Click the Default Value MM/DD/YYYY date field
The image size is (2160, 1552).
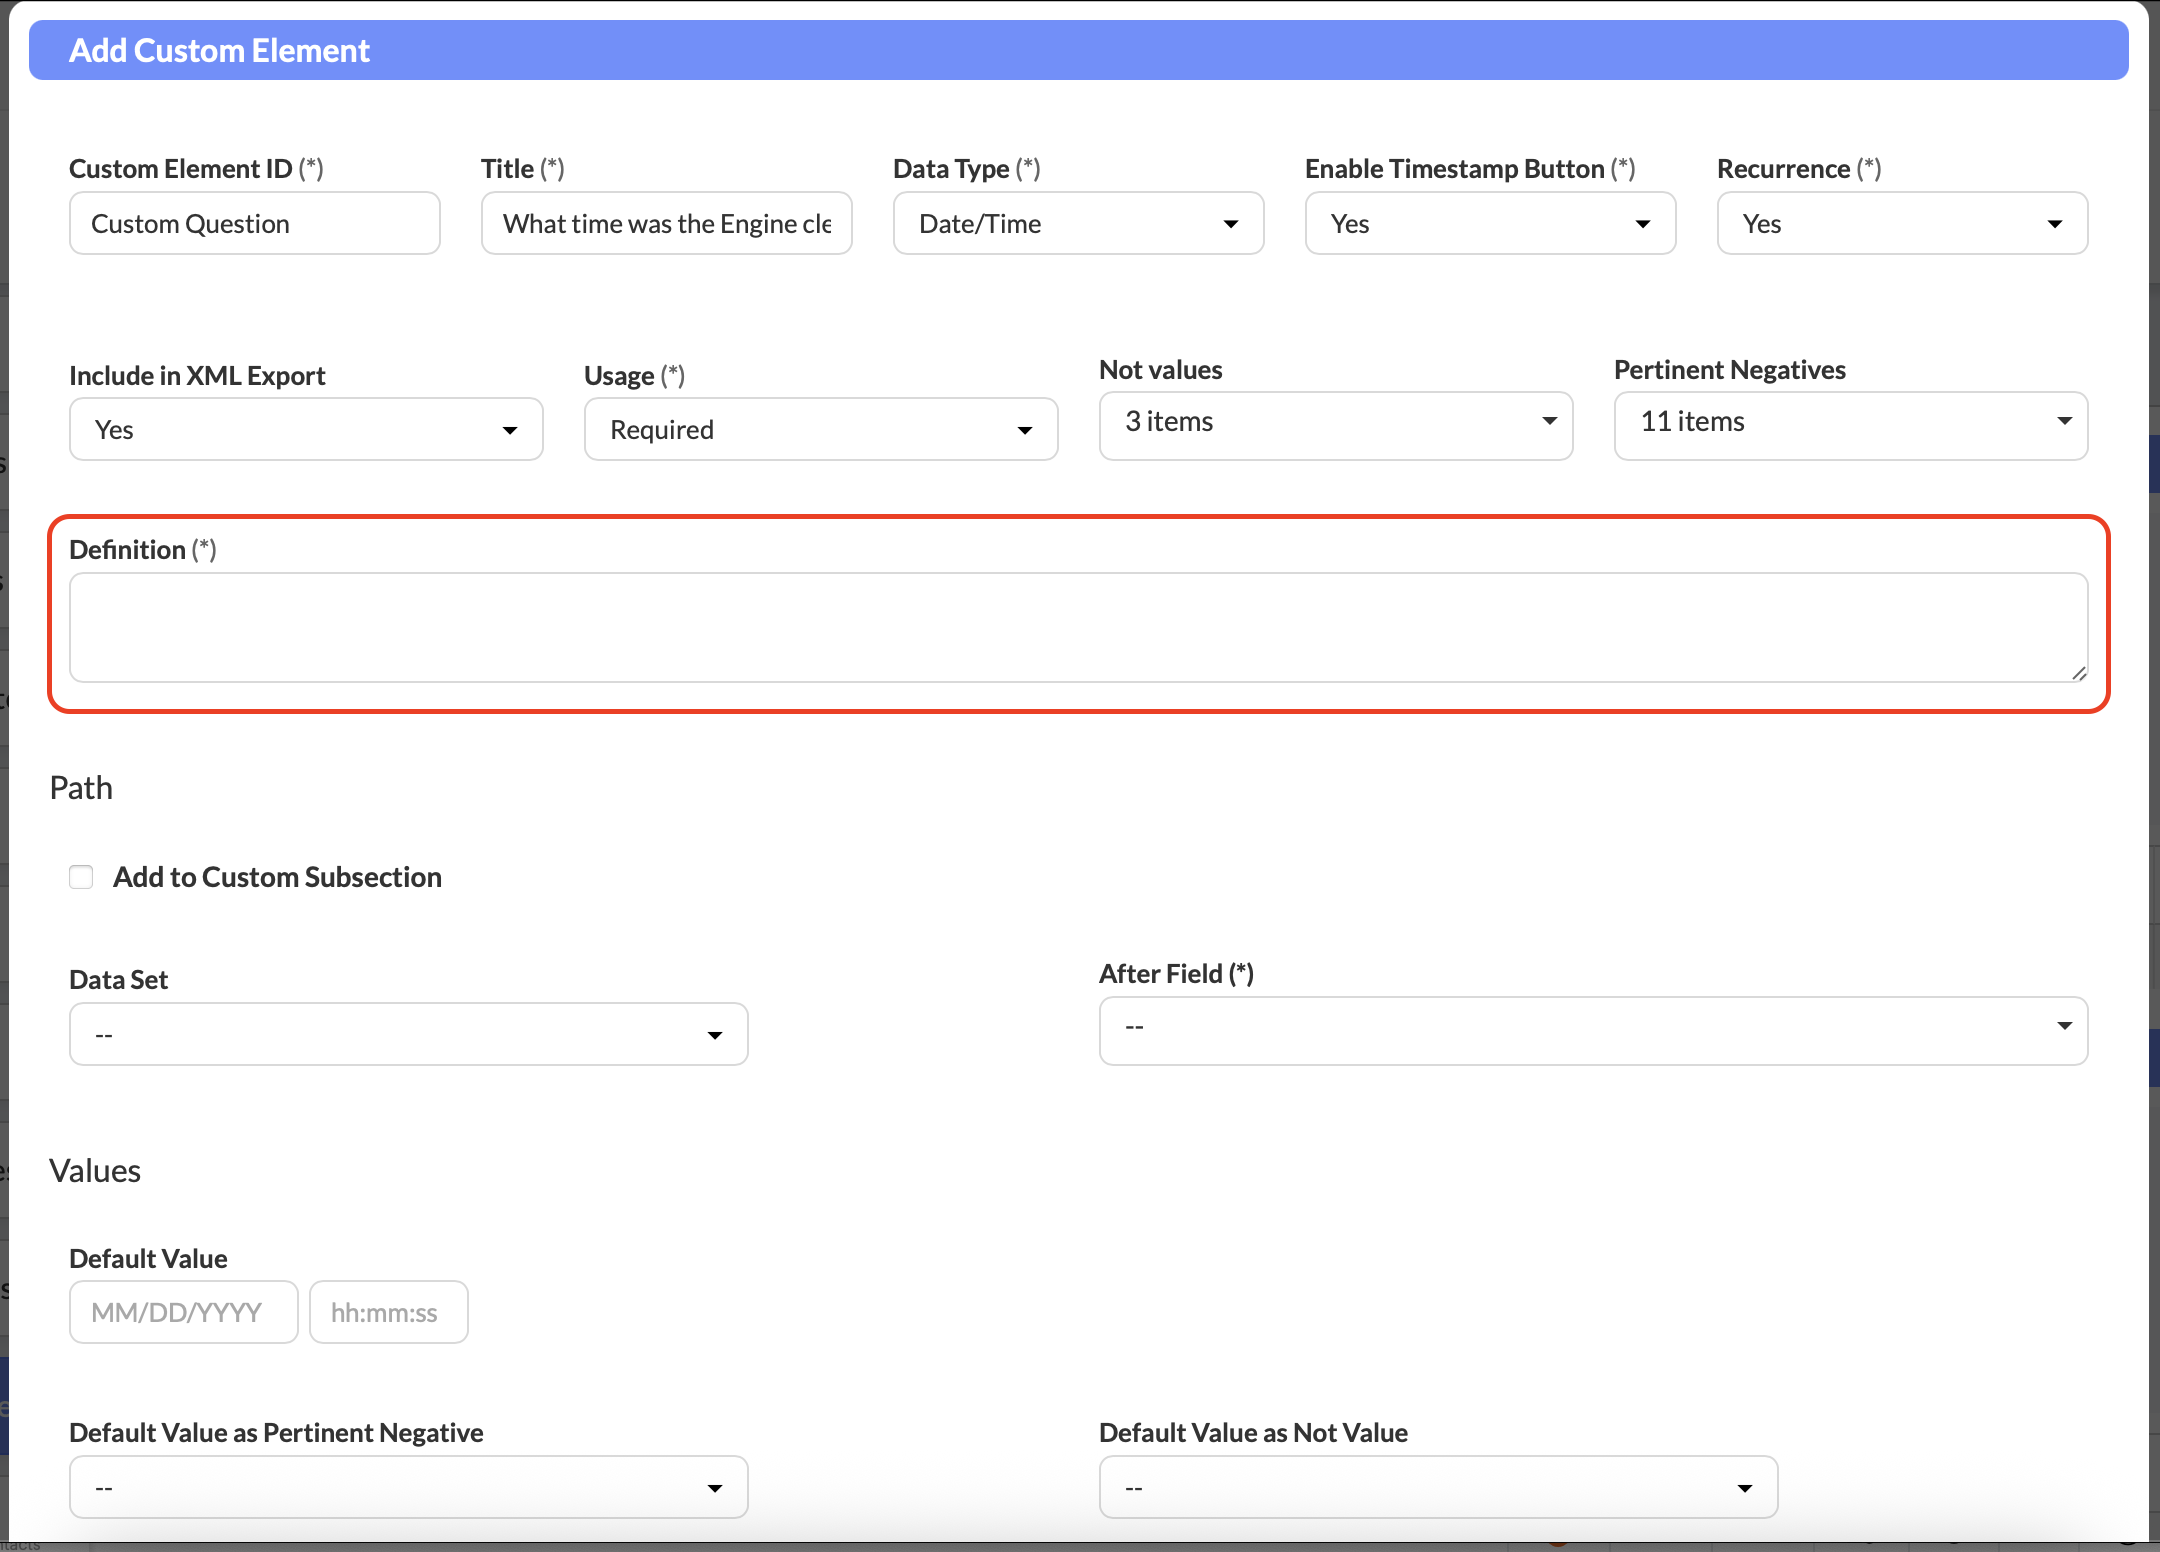tap(184, 1312)
